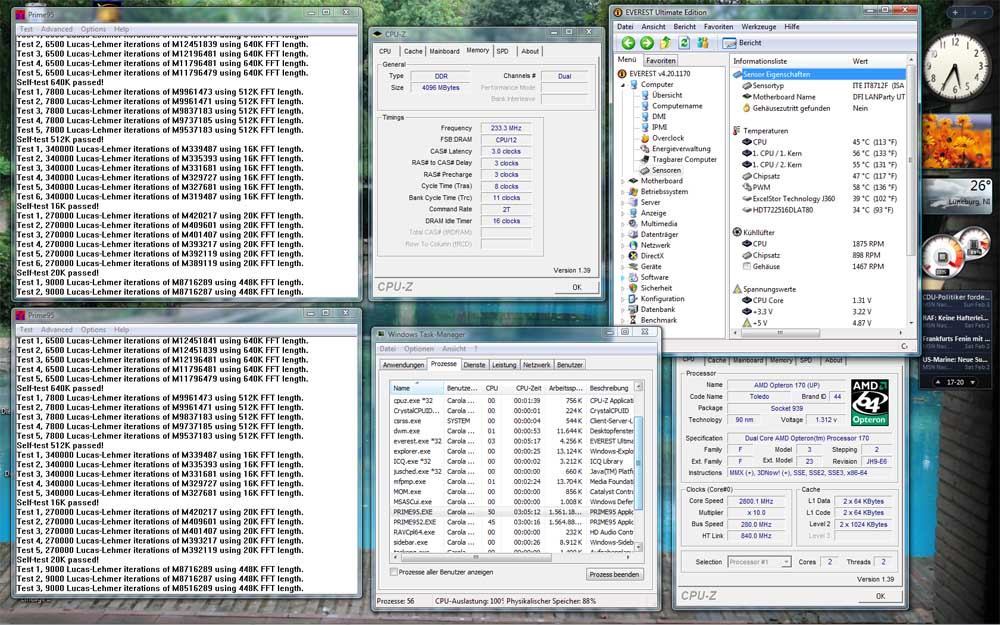This screenshot has width=1000, height=625.
Task: Open the Mainboard tab in the Memory CPU-Z window
Action: [444, 51]
